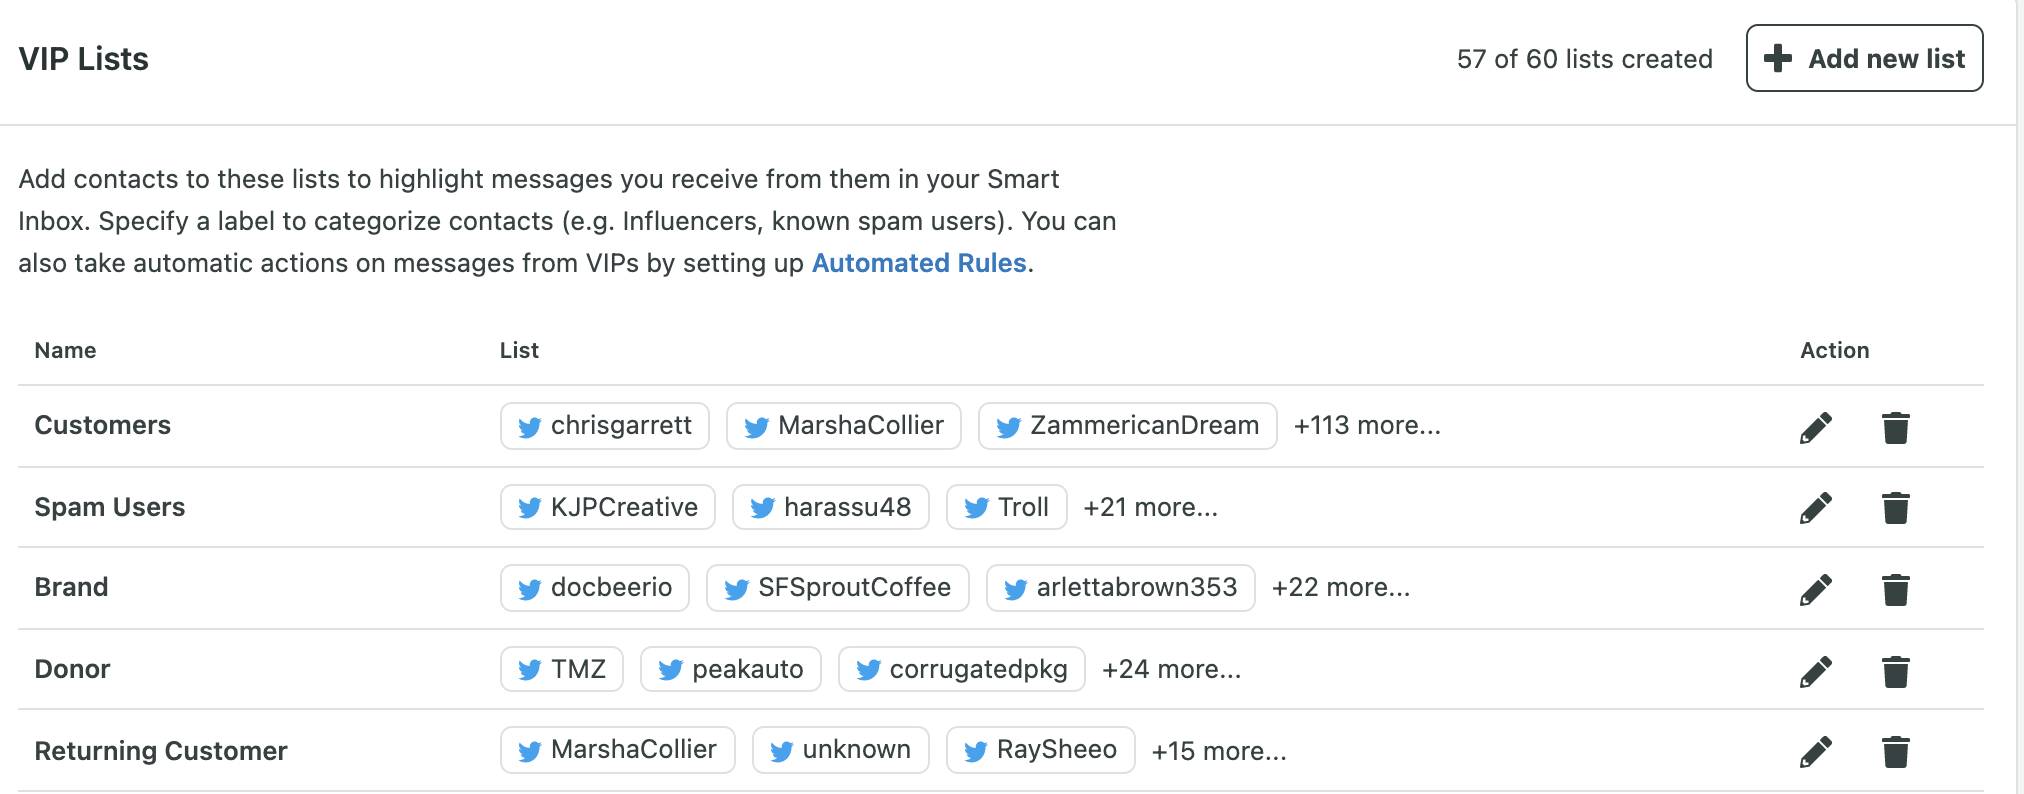Show +21 more Spam Users contacts
This screenshot has height=794, width=2024.
point(1150,508)
